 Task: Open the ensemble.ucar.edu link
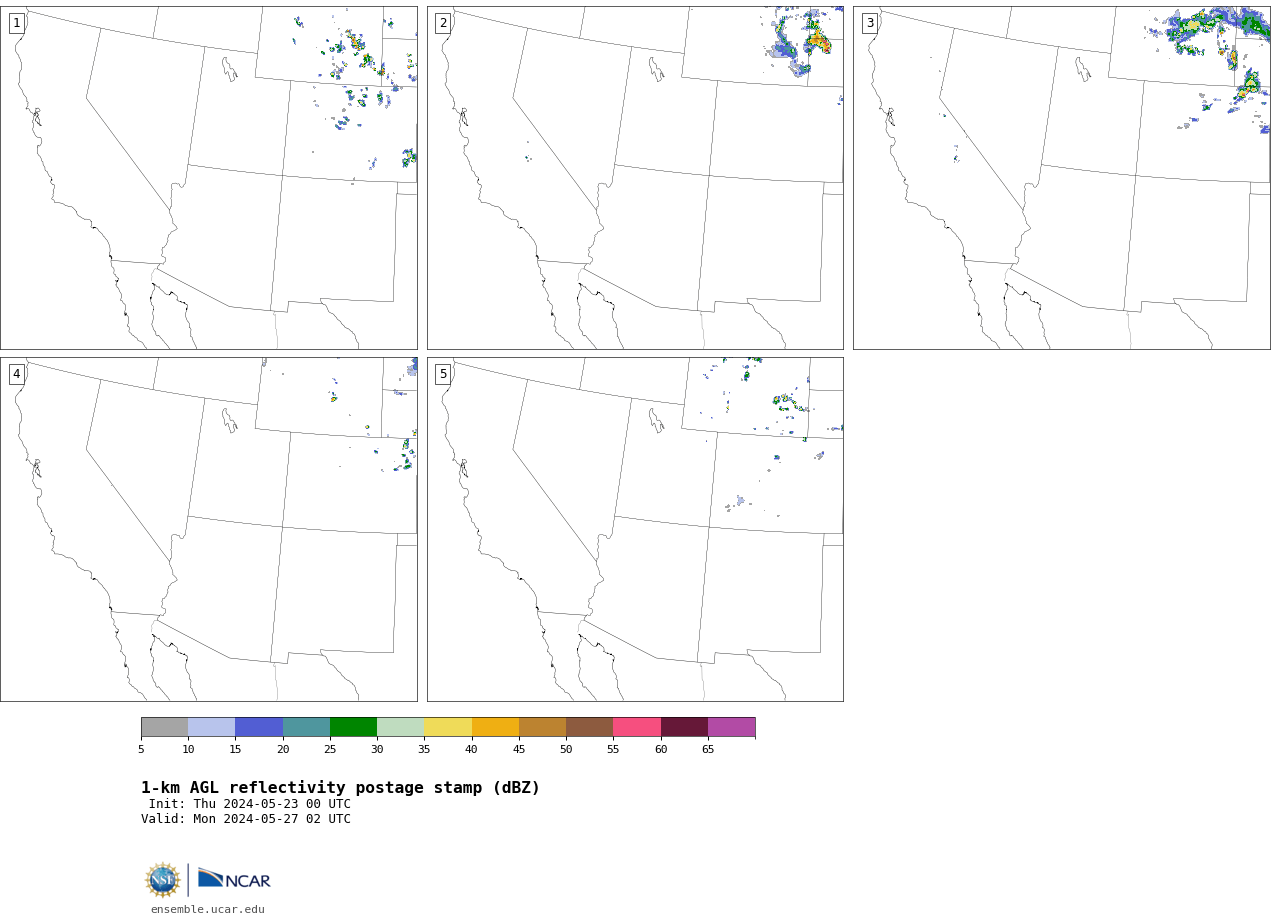click(208, 909)
